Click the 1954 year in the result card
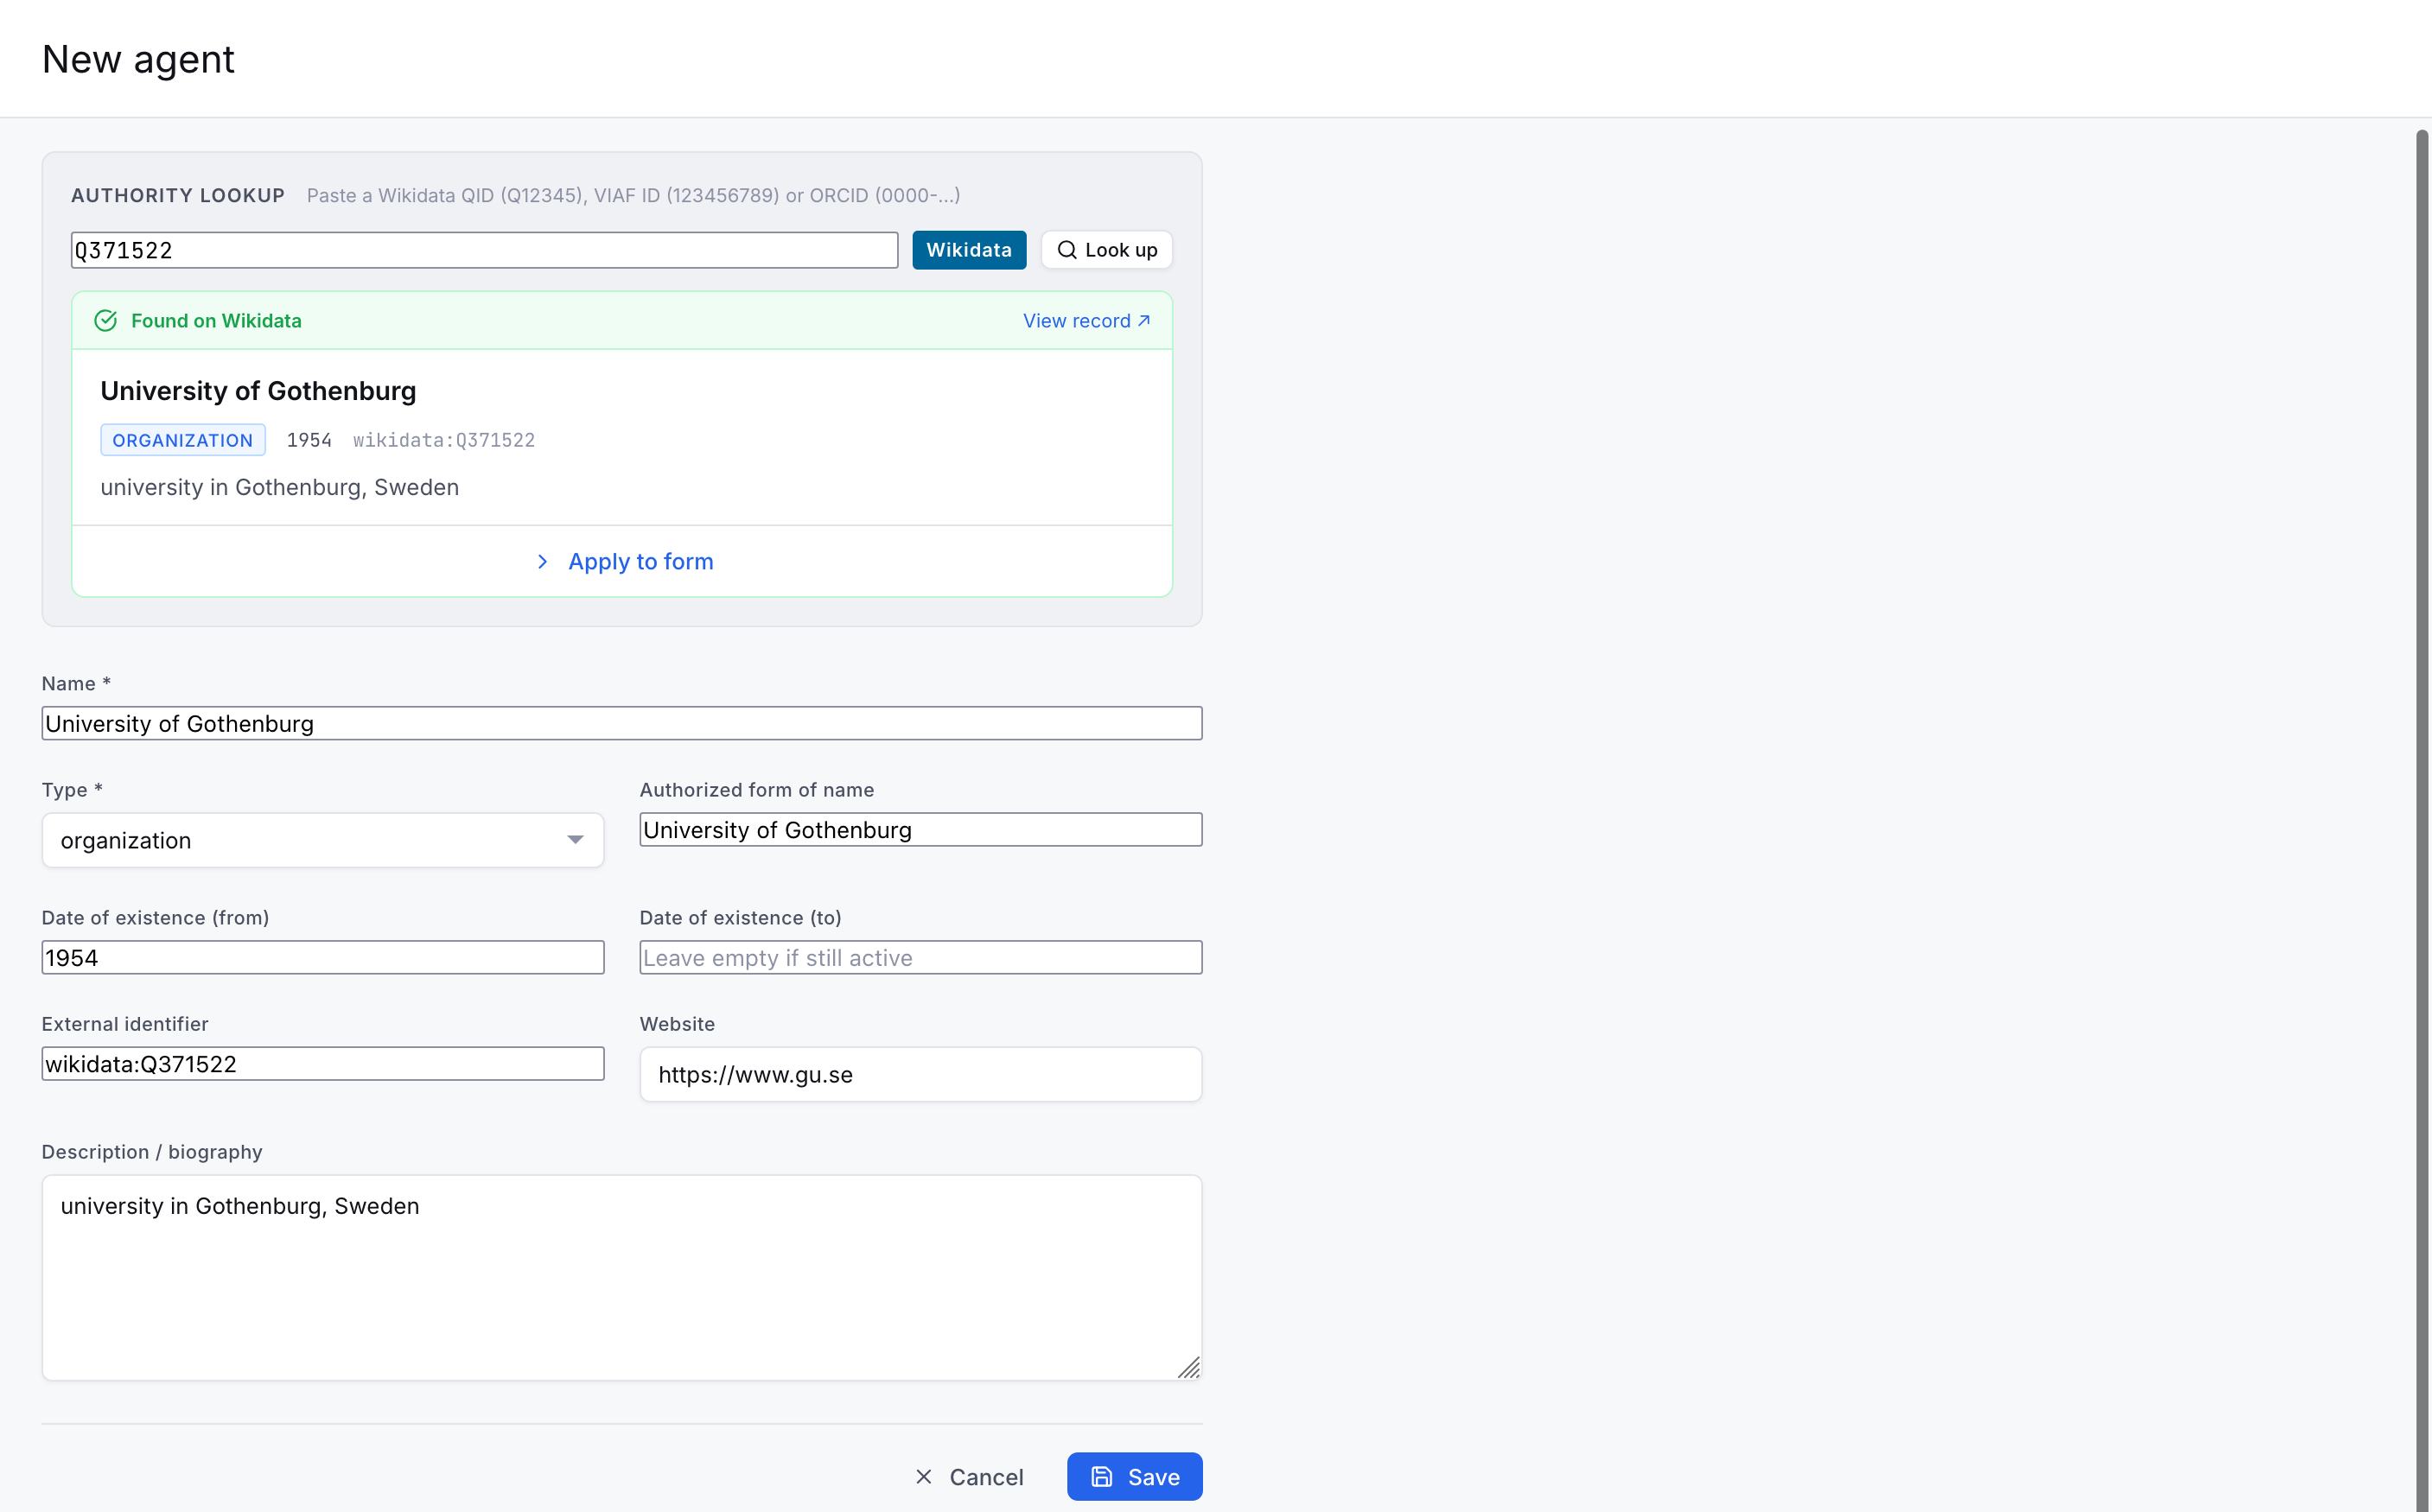 309,440
